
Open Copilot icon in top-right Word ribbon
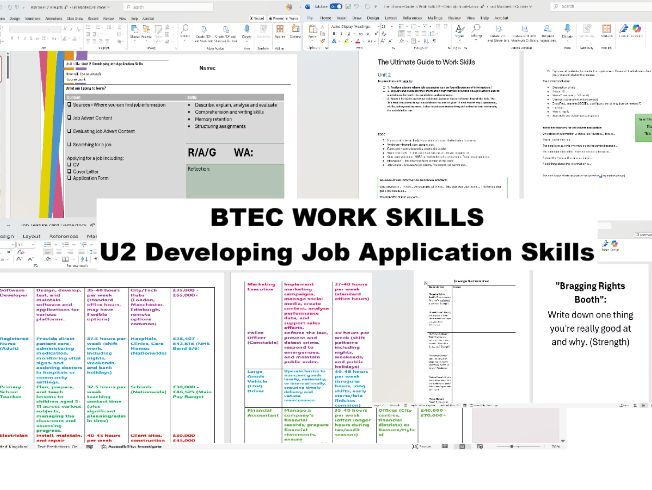coord(637,31)
